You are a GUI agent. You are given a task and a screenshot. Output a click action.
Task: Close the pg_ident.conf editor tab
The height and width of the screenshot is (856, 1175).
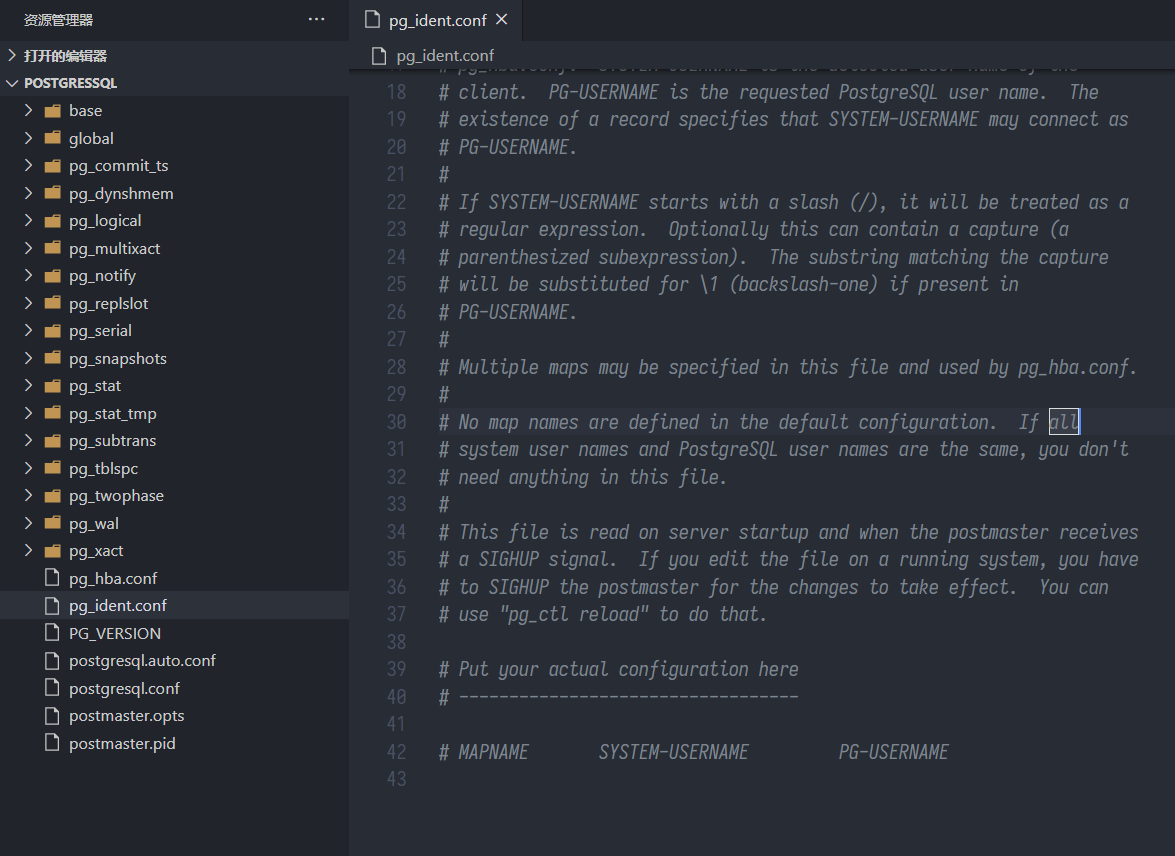(502, 19)
